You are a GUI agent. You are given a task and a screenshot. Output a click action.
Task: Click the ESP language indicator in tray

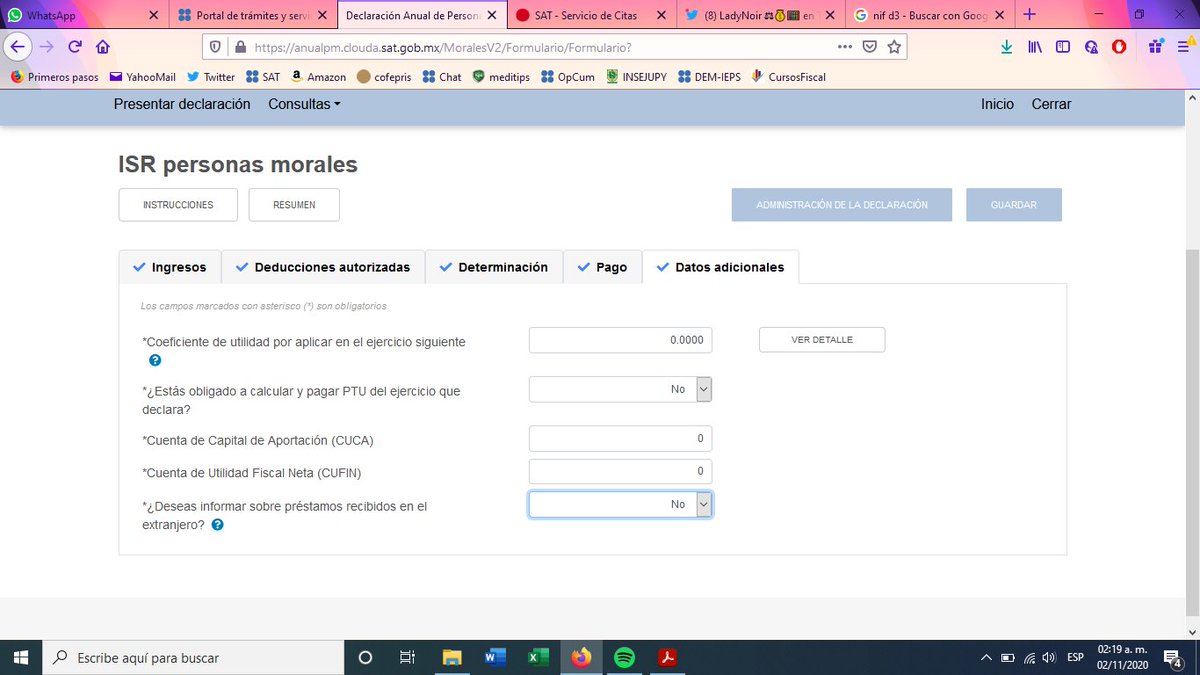click(x=1075, y=657)
